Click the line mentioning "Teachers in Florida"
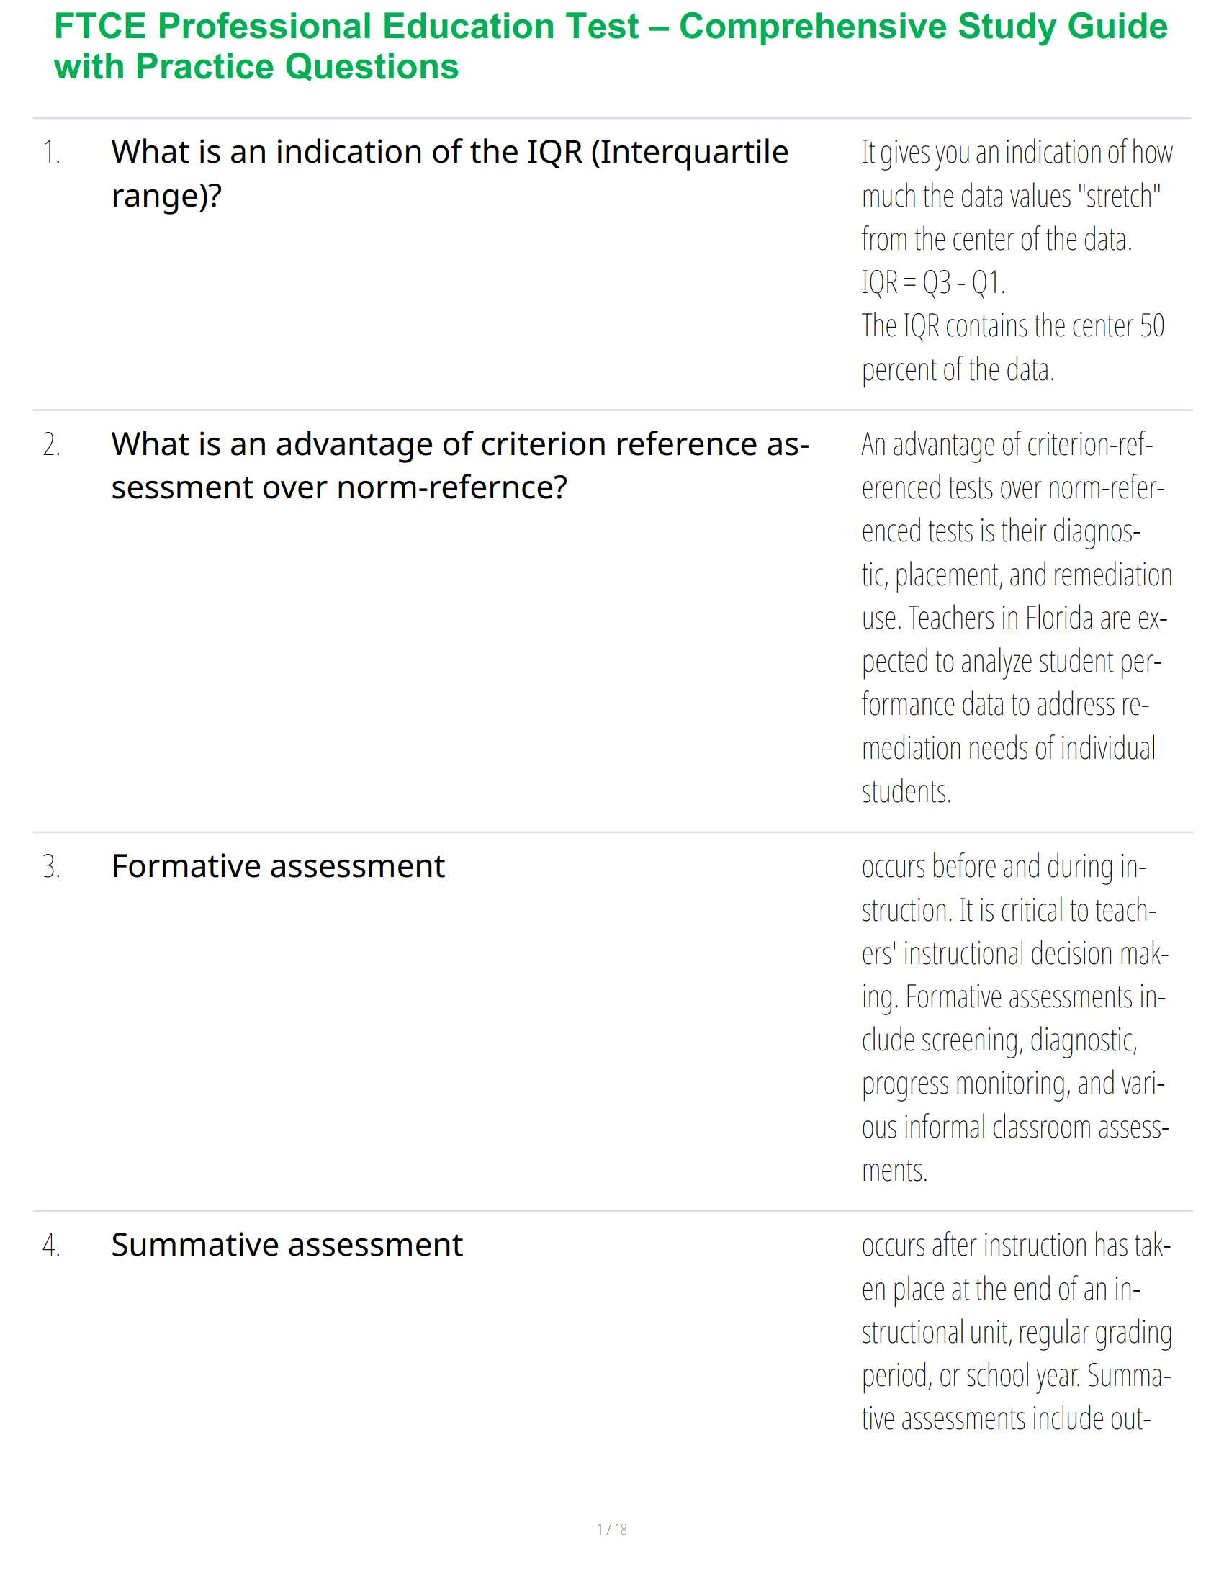Image resolution: width=1224 pixels, height=1584 pixels. tap(1014, 619)
